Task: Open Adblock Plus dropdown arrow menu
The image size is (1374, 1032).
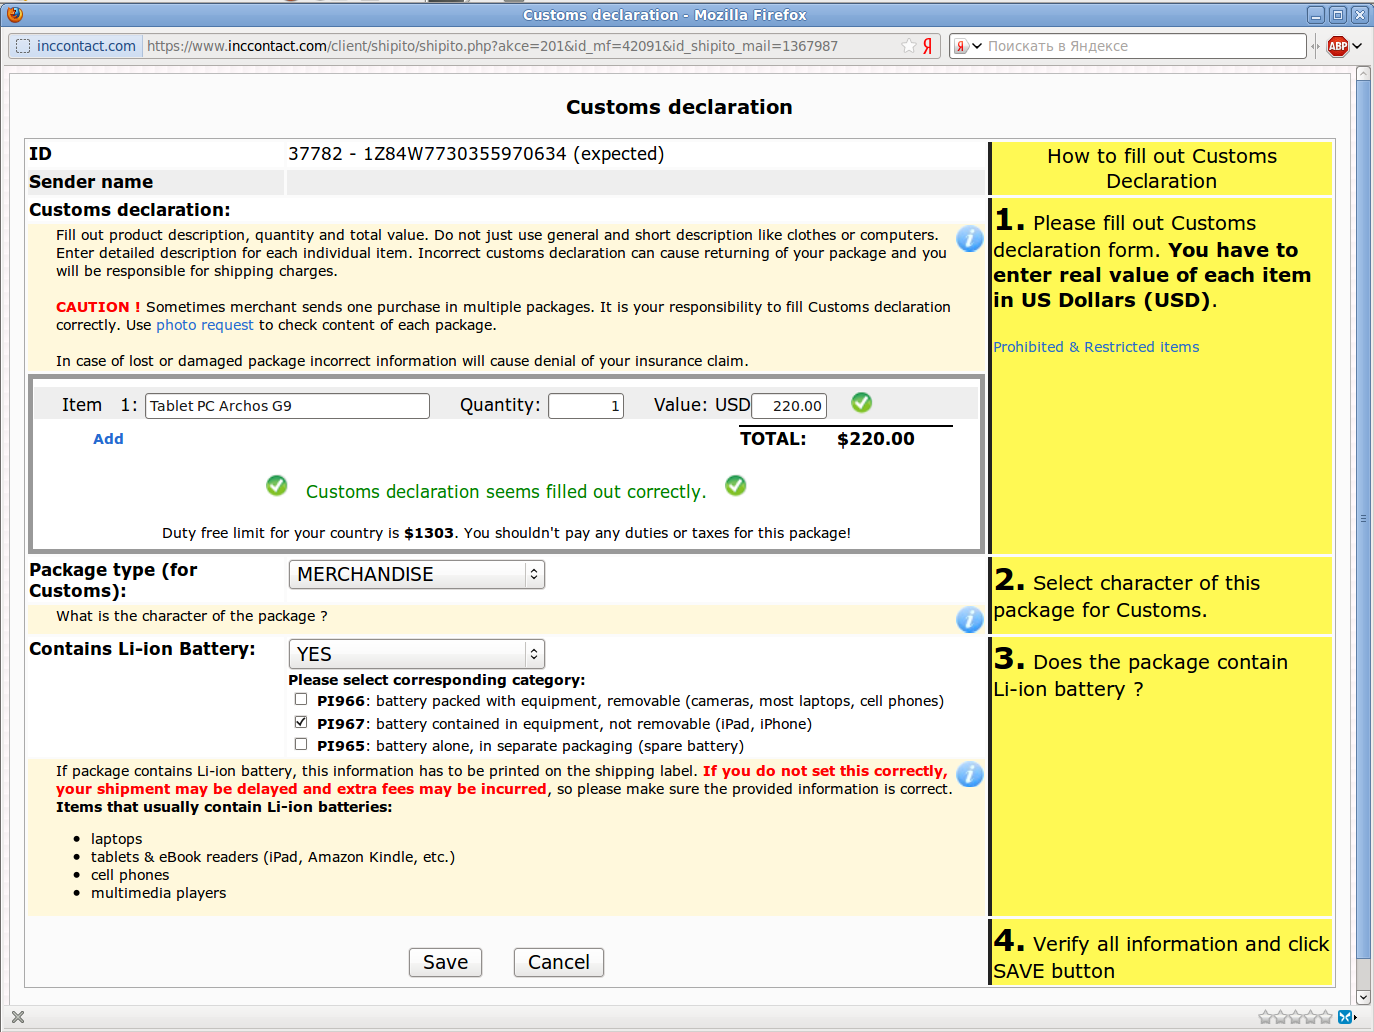Action: click(1358, 46)
